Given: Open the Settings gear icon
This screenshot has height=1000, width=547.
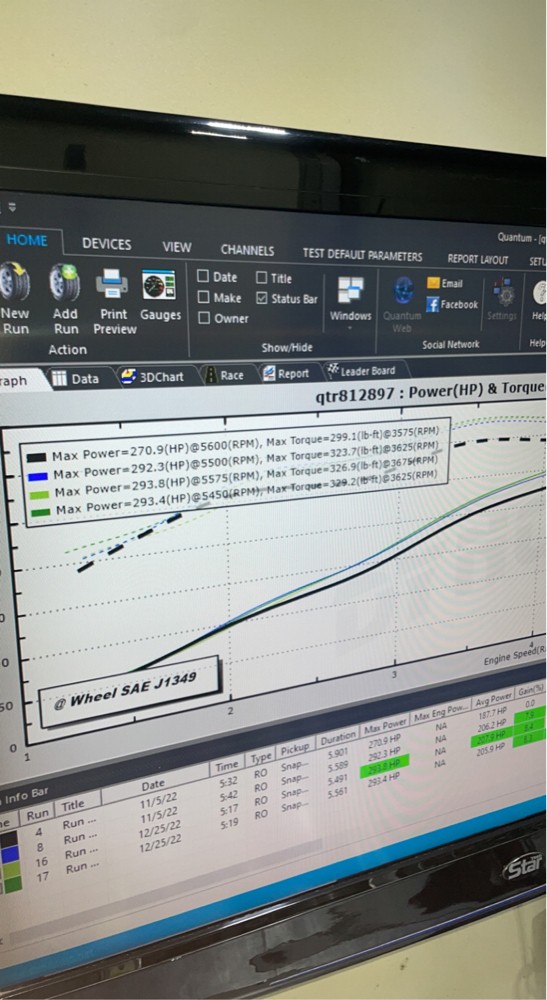Looking at the screenshot, I should pyautogui.click(x=504, y=293).
